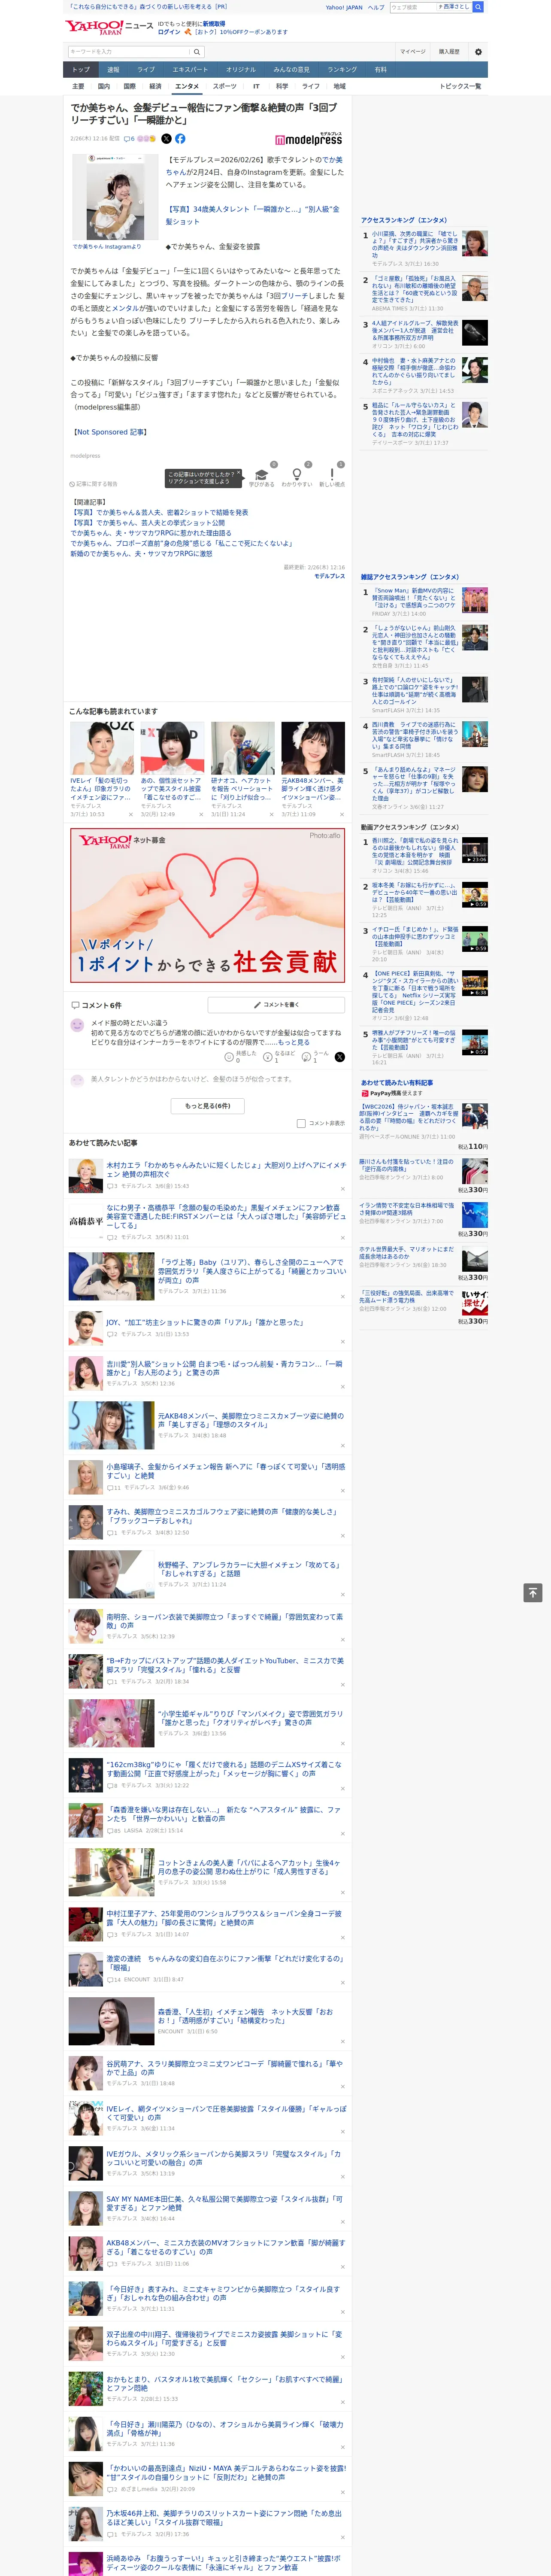Open the ライブ tab in dark navigation bar
This screenshot has width=551, height=2576.
146,69
